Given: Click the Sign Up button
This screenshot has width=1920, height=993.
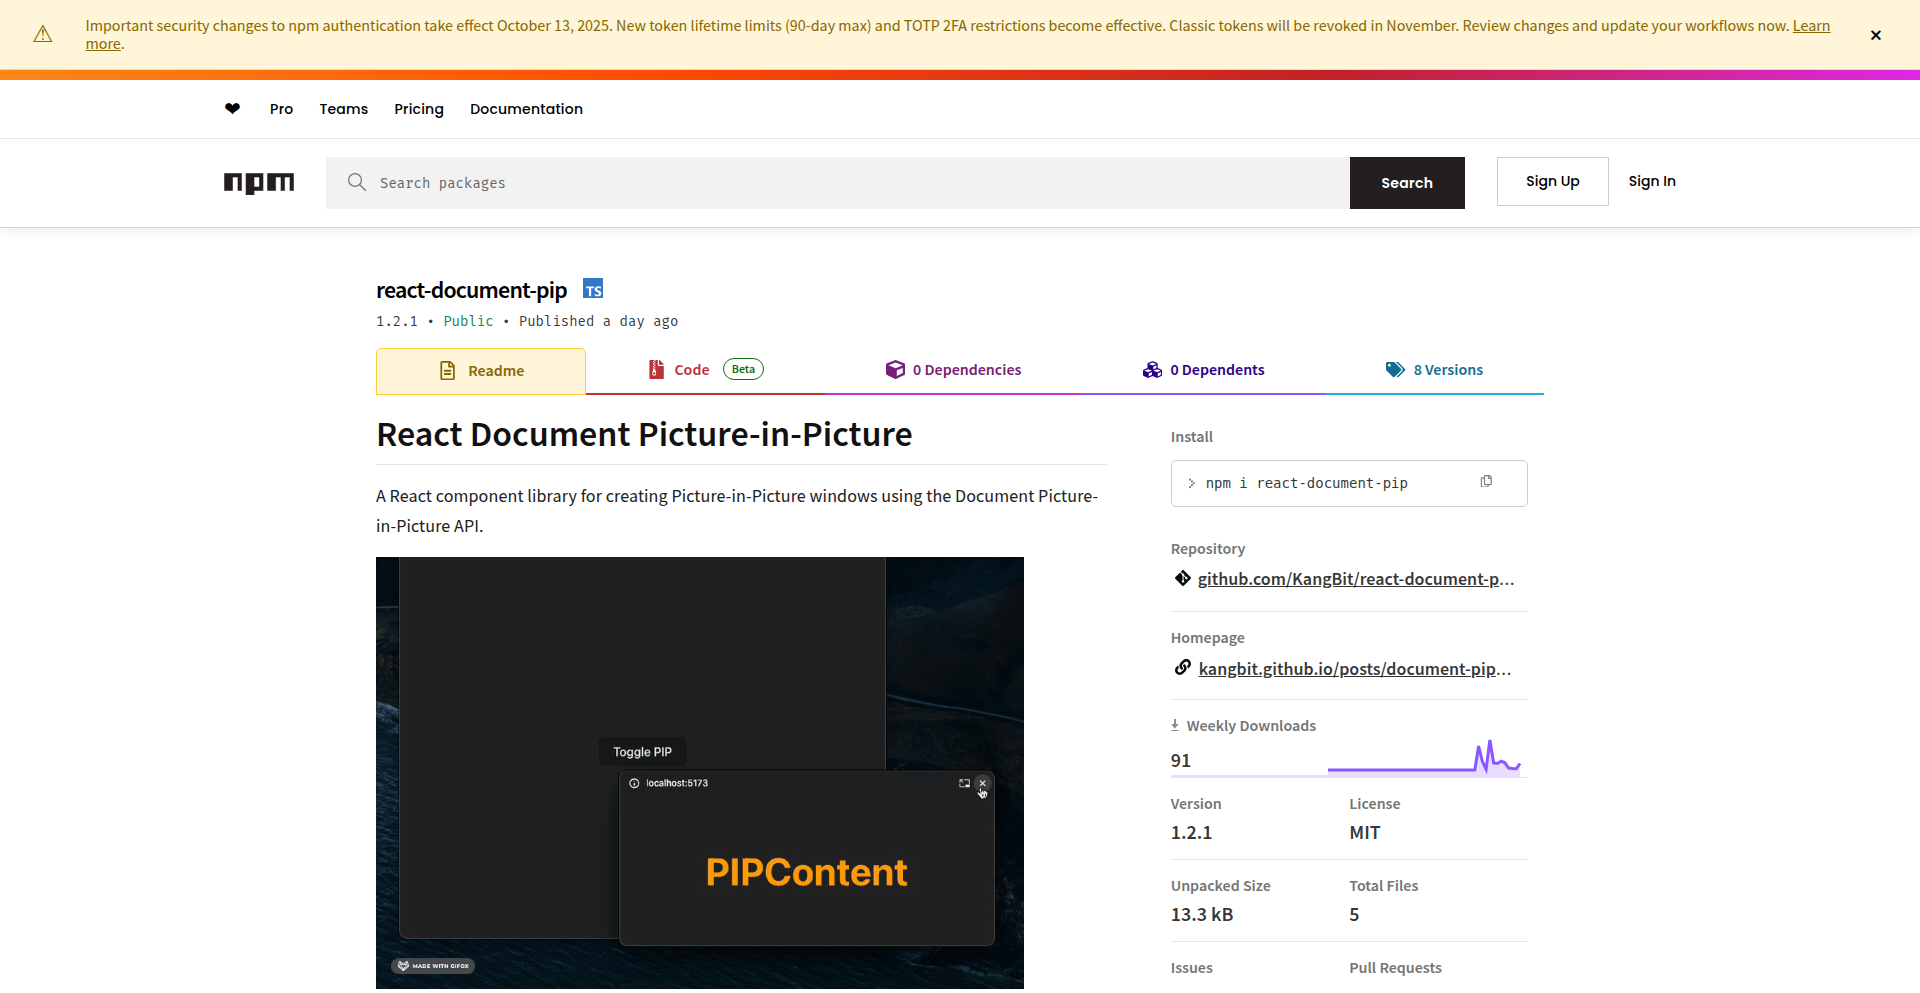Looking at the screenshot, I should (1552, 181).
